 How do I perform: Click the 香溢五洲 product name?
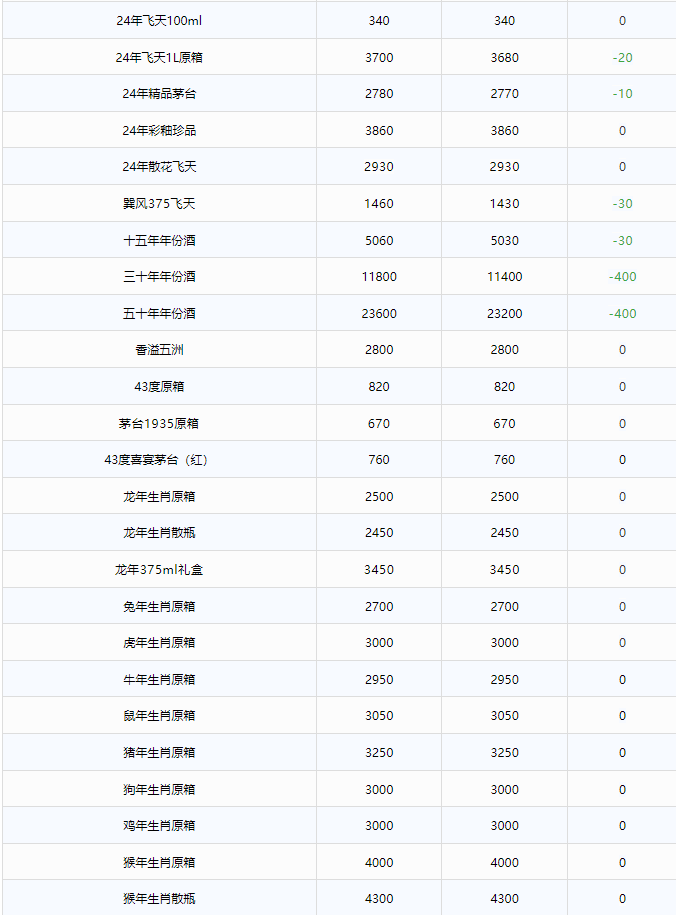(x=159, y=350)
